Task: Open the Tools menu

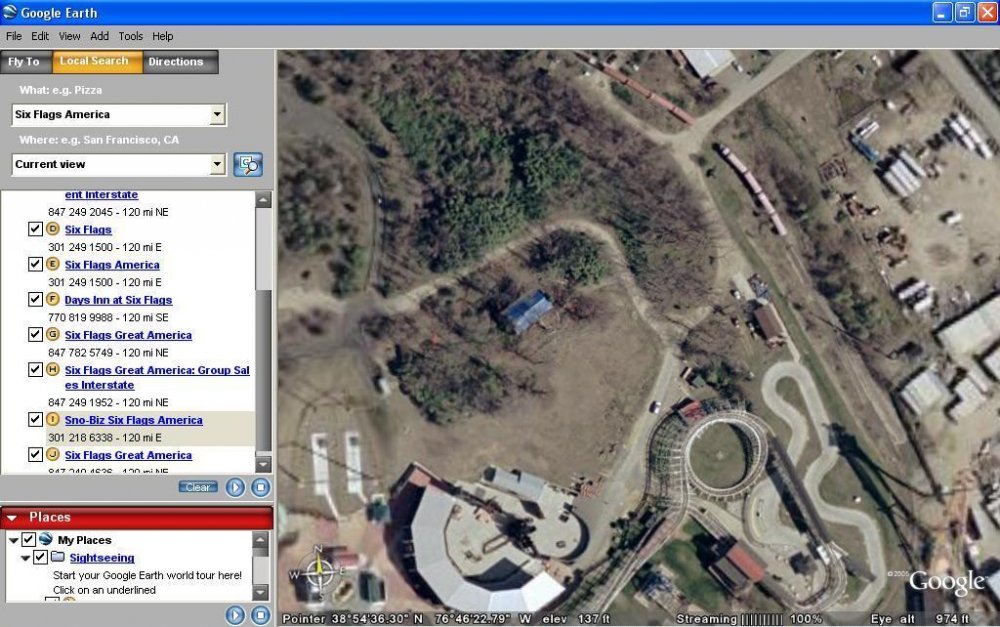Action: tap(130, 36)
